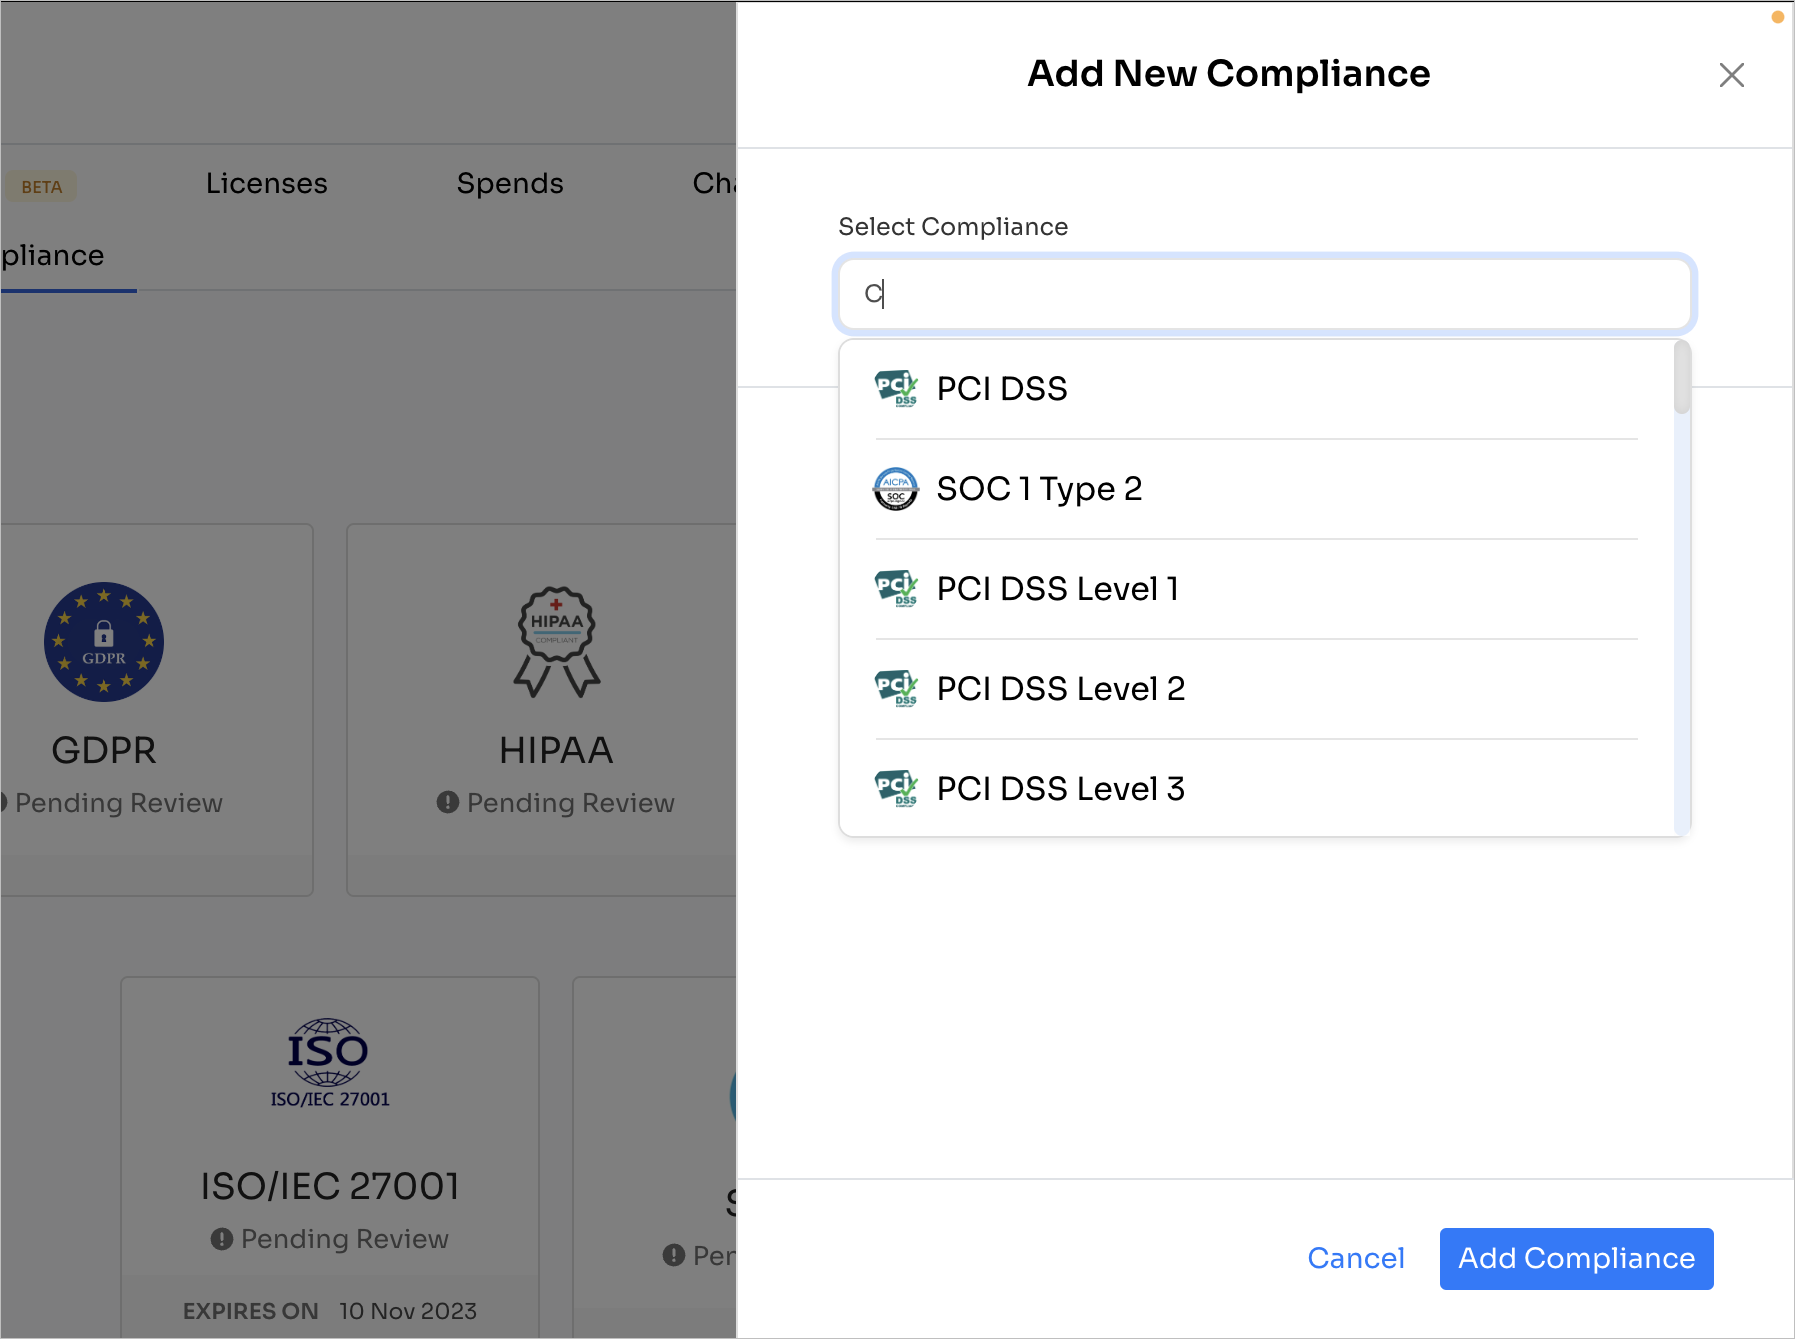Close the Add New Compliance panel

1731,75
